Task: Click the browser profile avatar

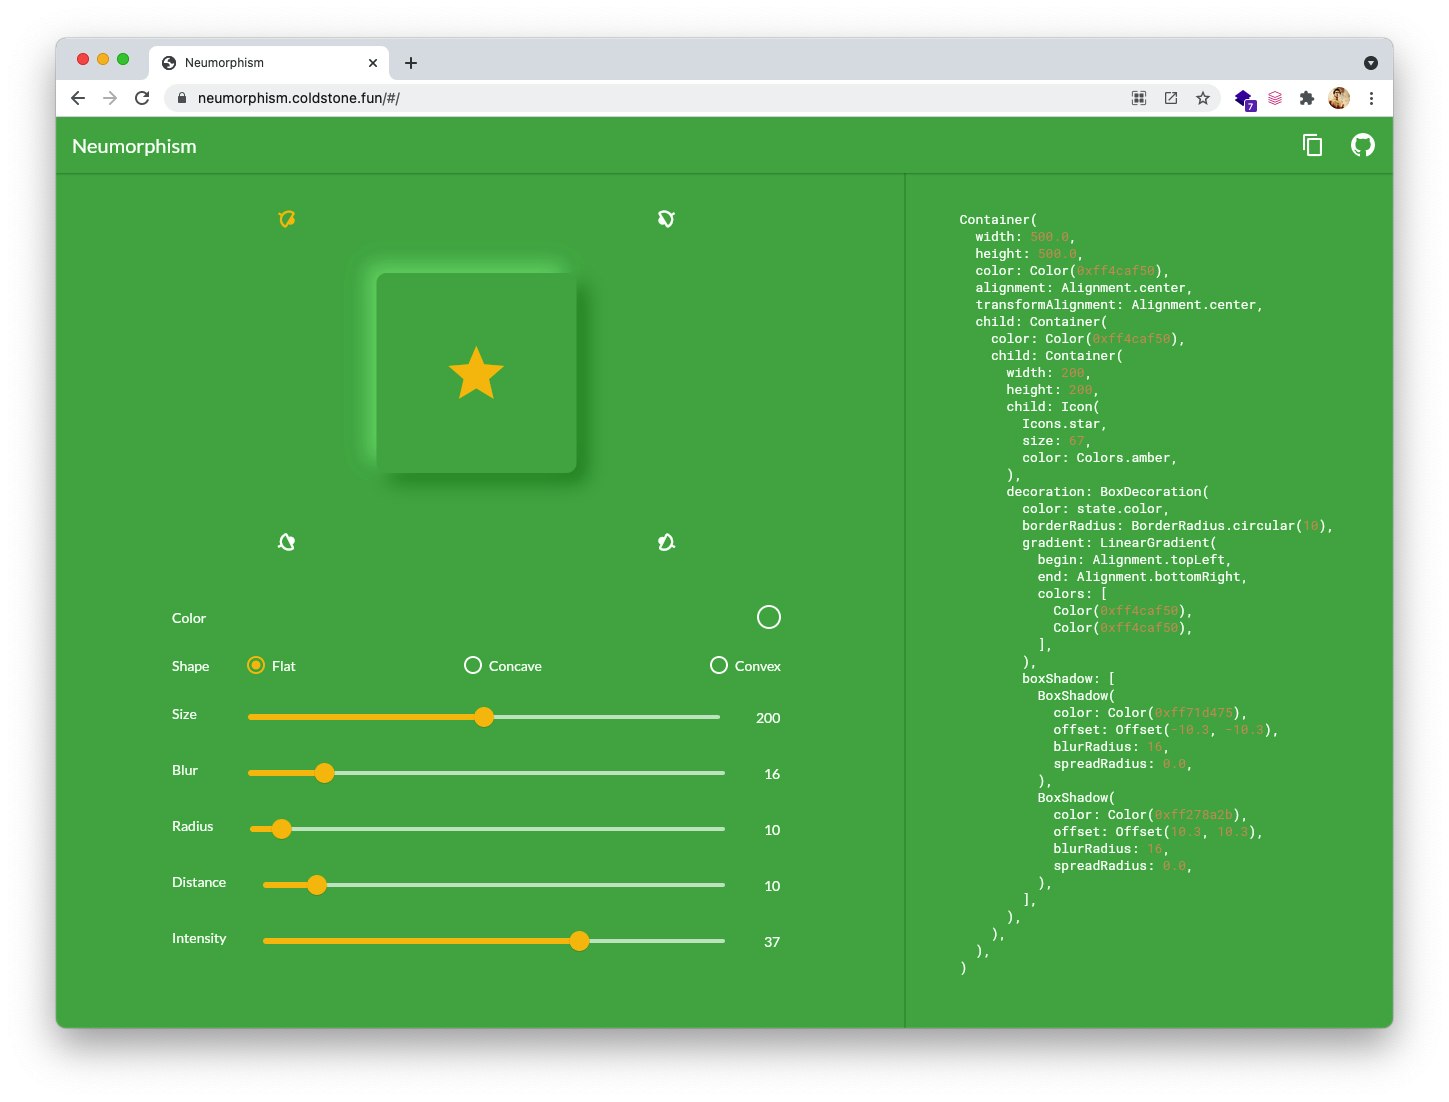Action: pos(1338,98)
